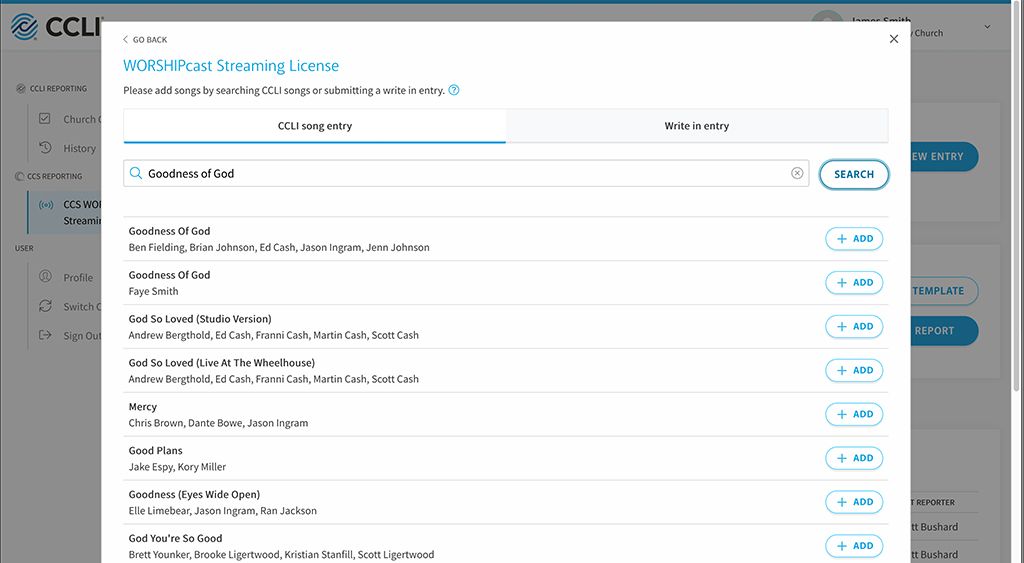The image size is (1024, 563).
Task: Select the first Goodness Of God title
Action: pyautogui.click(x=169, y=231)
